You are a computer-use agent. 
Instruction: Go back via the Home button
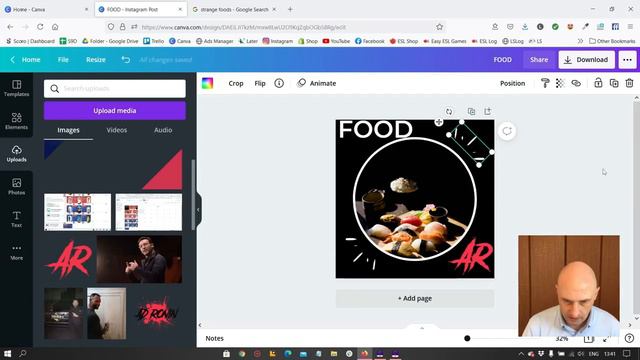pos(25,60)
